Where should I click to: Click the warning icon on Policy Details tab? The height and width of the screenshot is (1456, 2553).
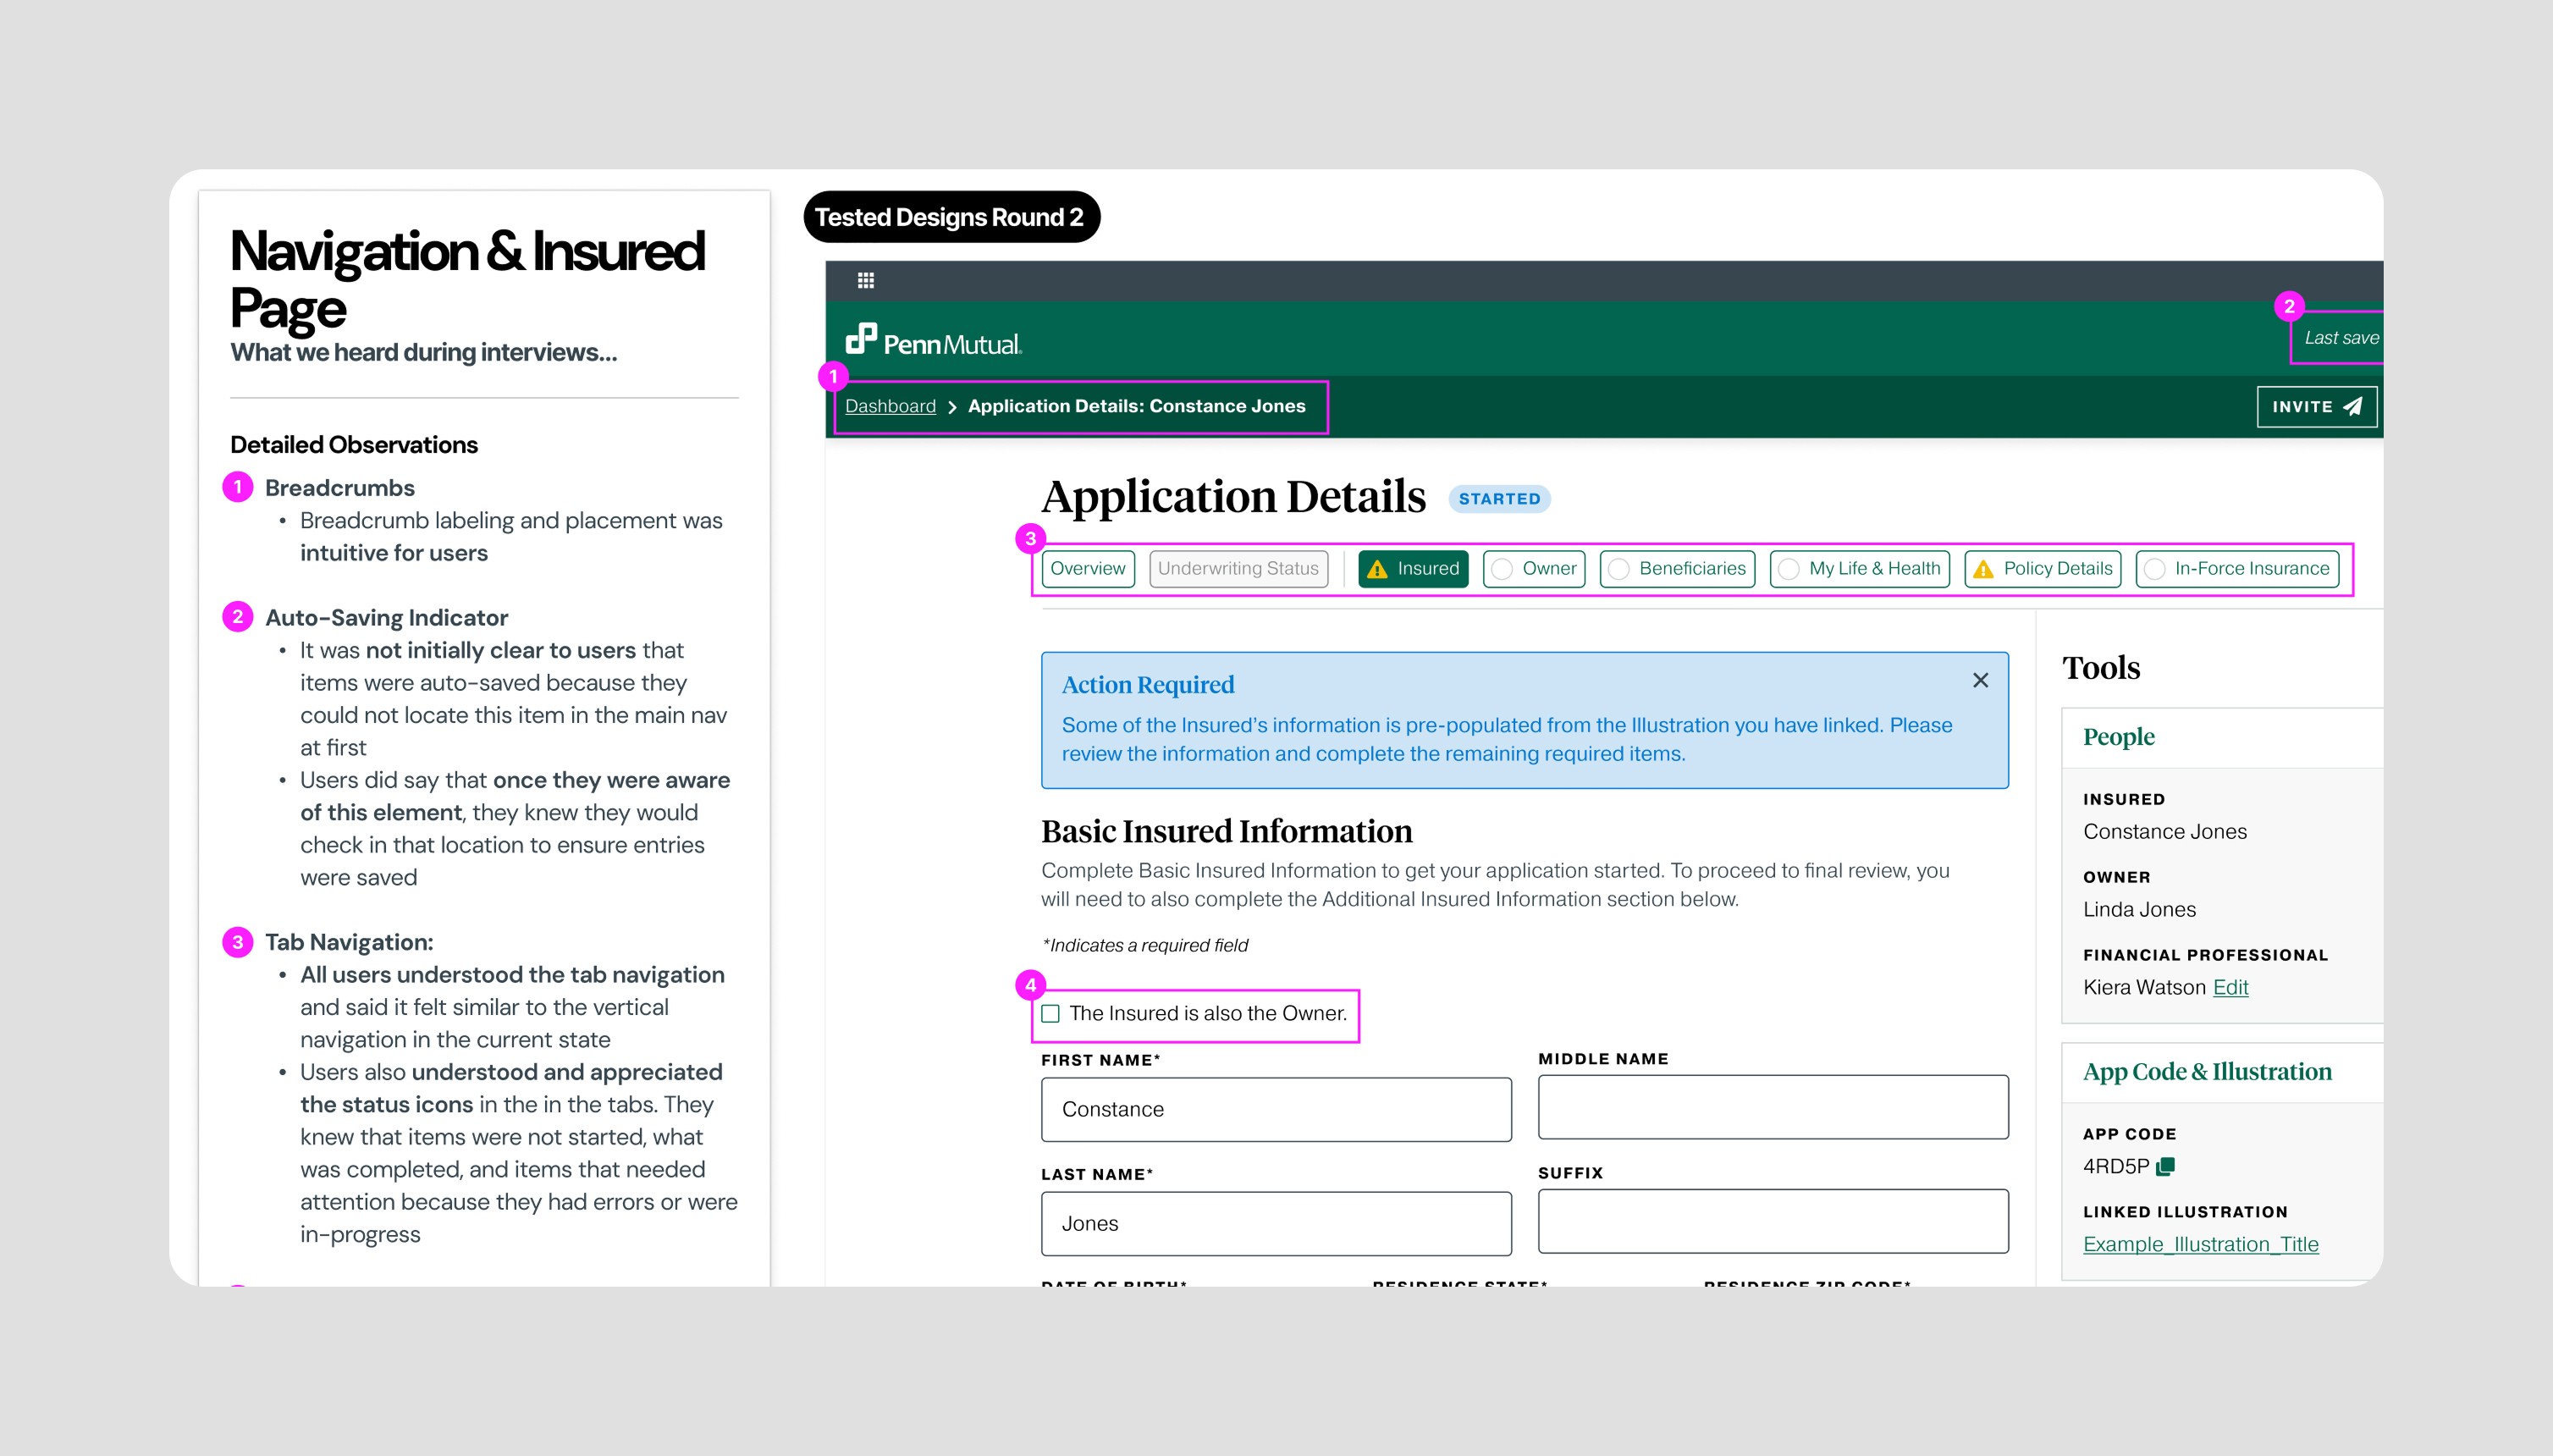pos(1983,569)
